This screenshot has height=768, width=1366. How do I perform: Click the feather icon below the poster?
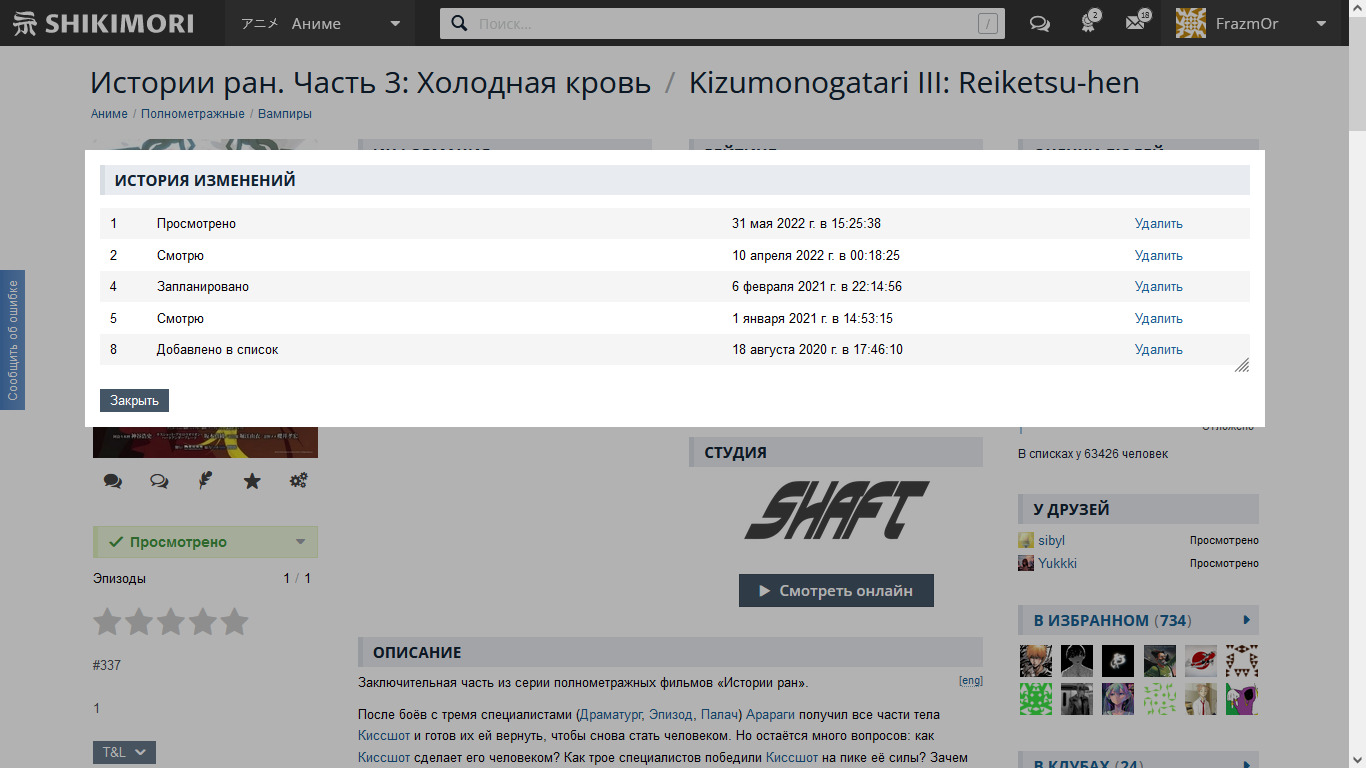(x=205, y=481)
